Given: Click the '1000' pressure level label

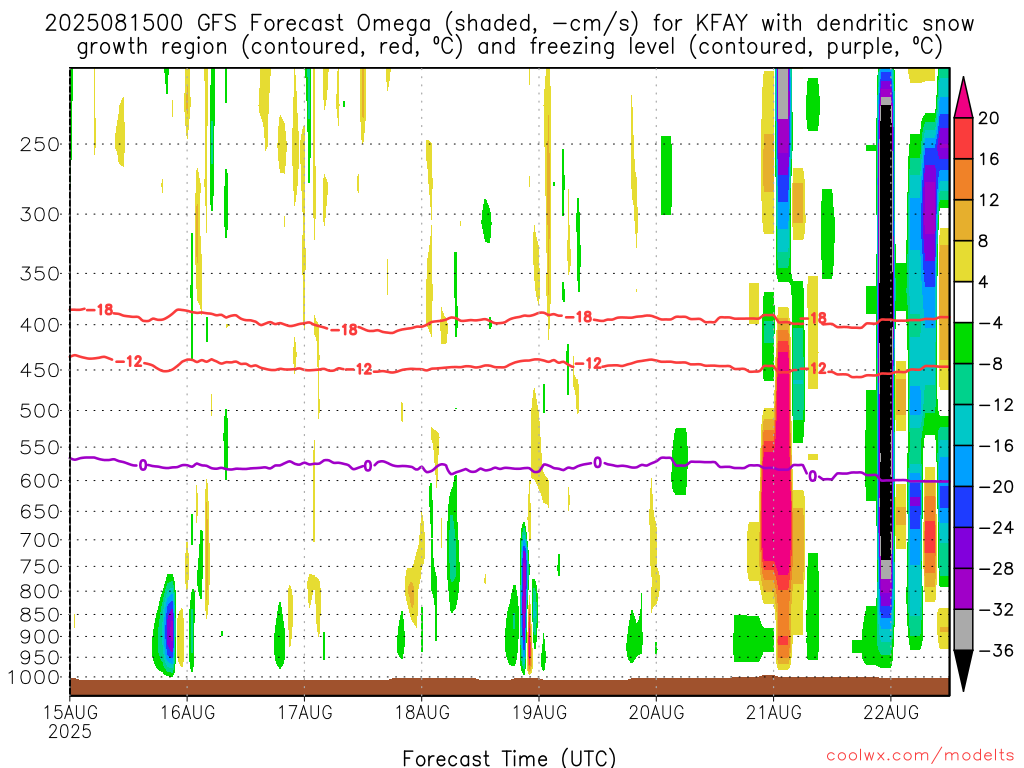Looking at the screenshot, I should click(35, 678).
